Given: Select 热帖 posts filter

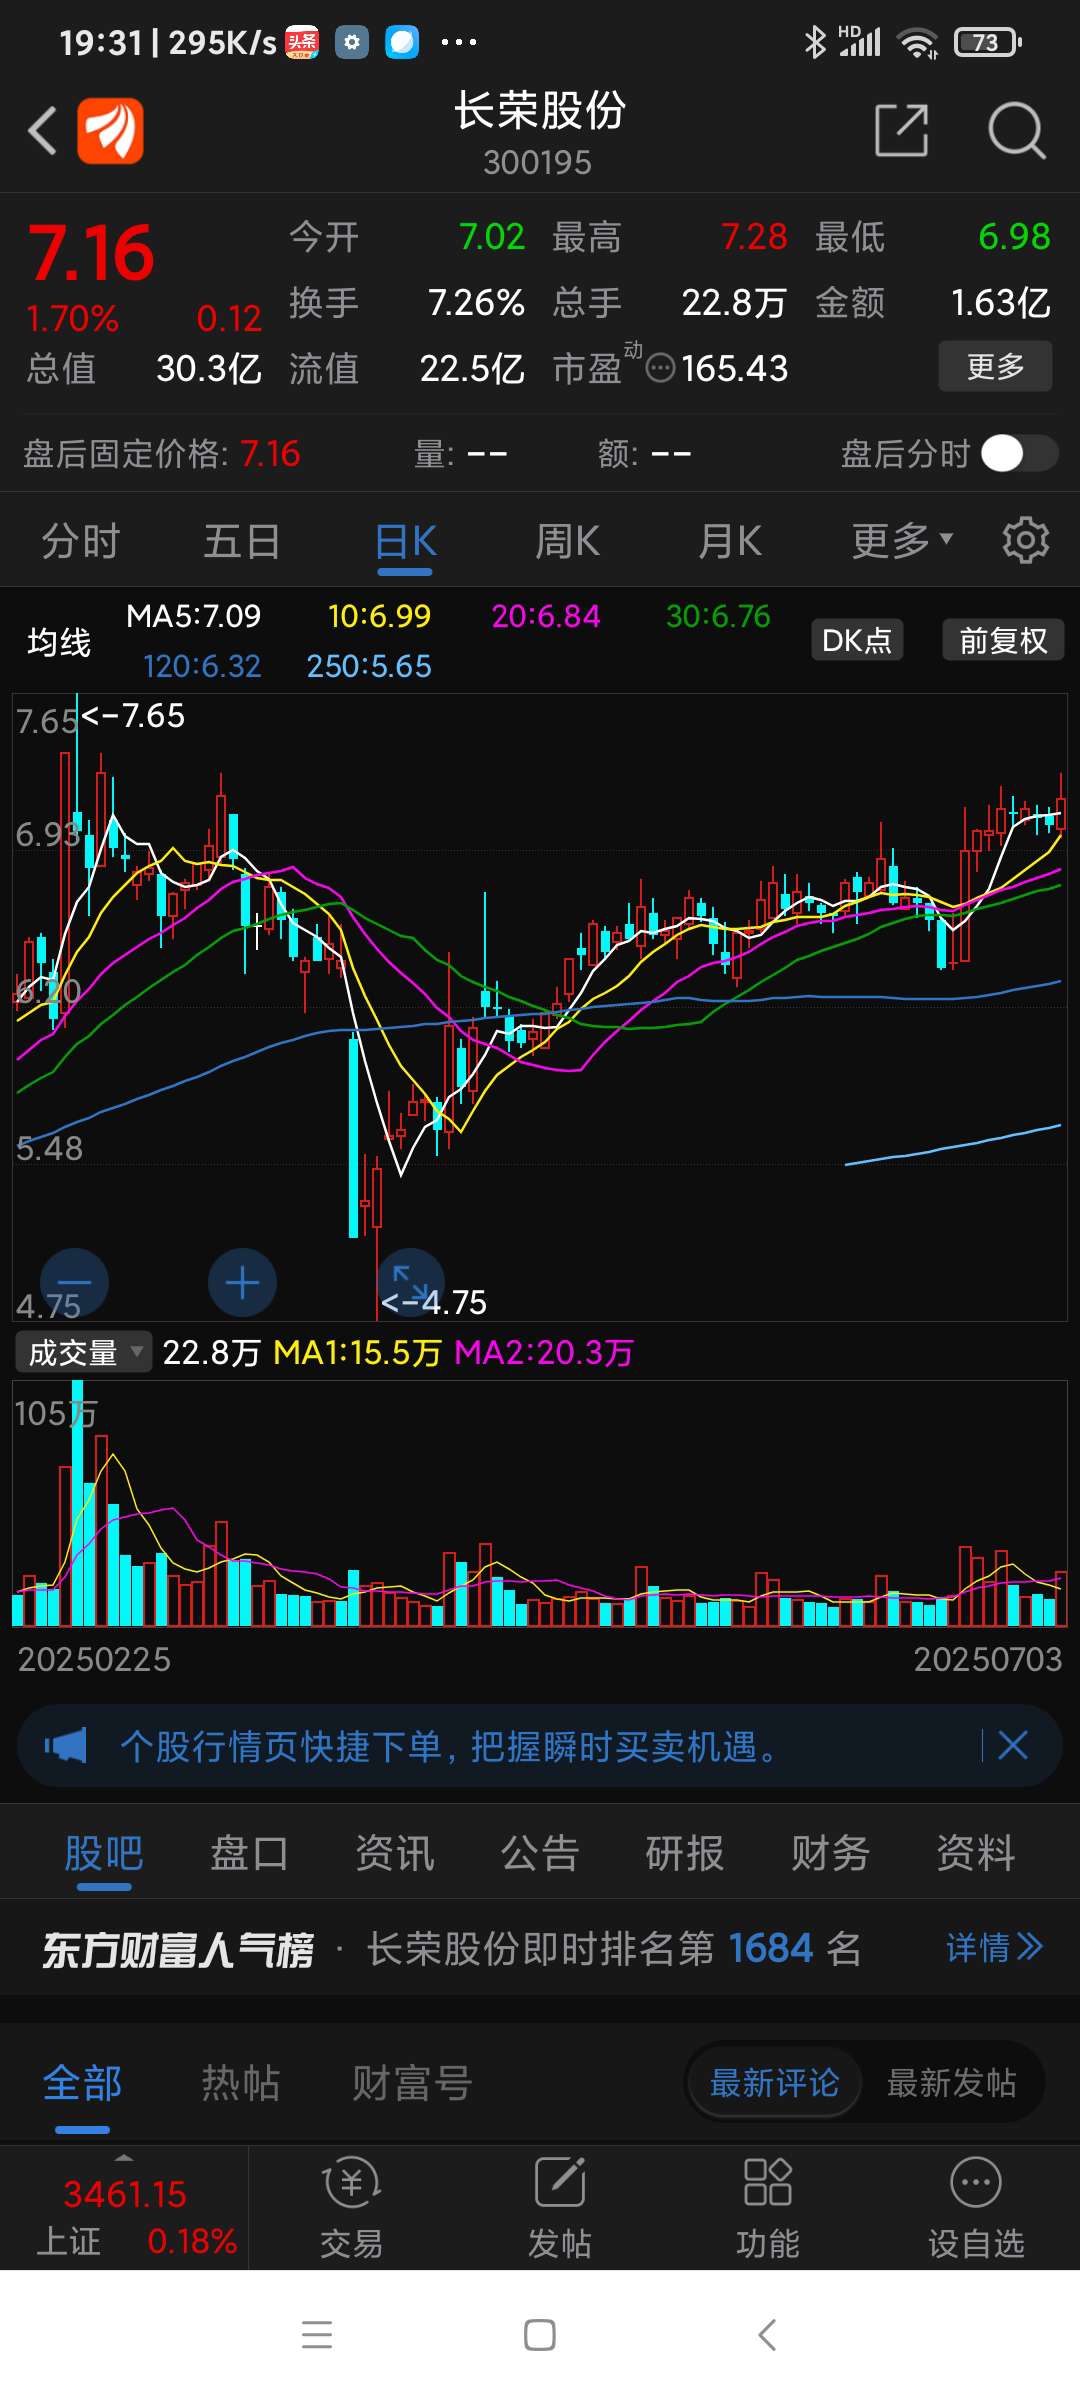Looking at the screenshot, I should tap(240, 2083).
